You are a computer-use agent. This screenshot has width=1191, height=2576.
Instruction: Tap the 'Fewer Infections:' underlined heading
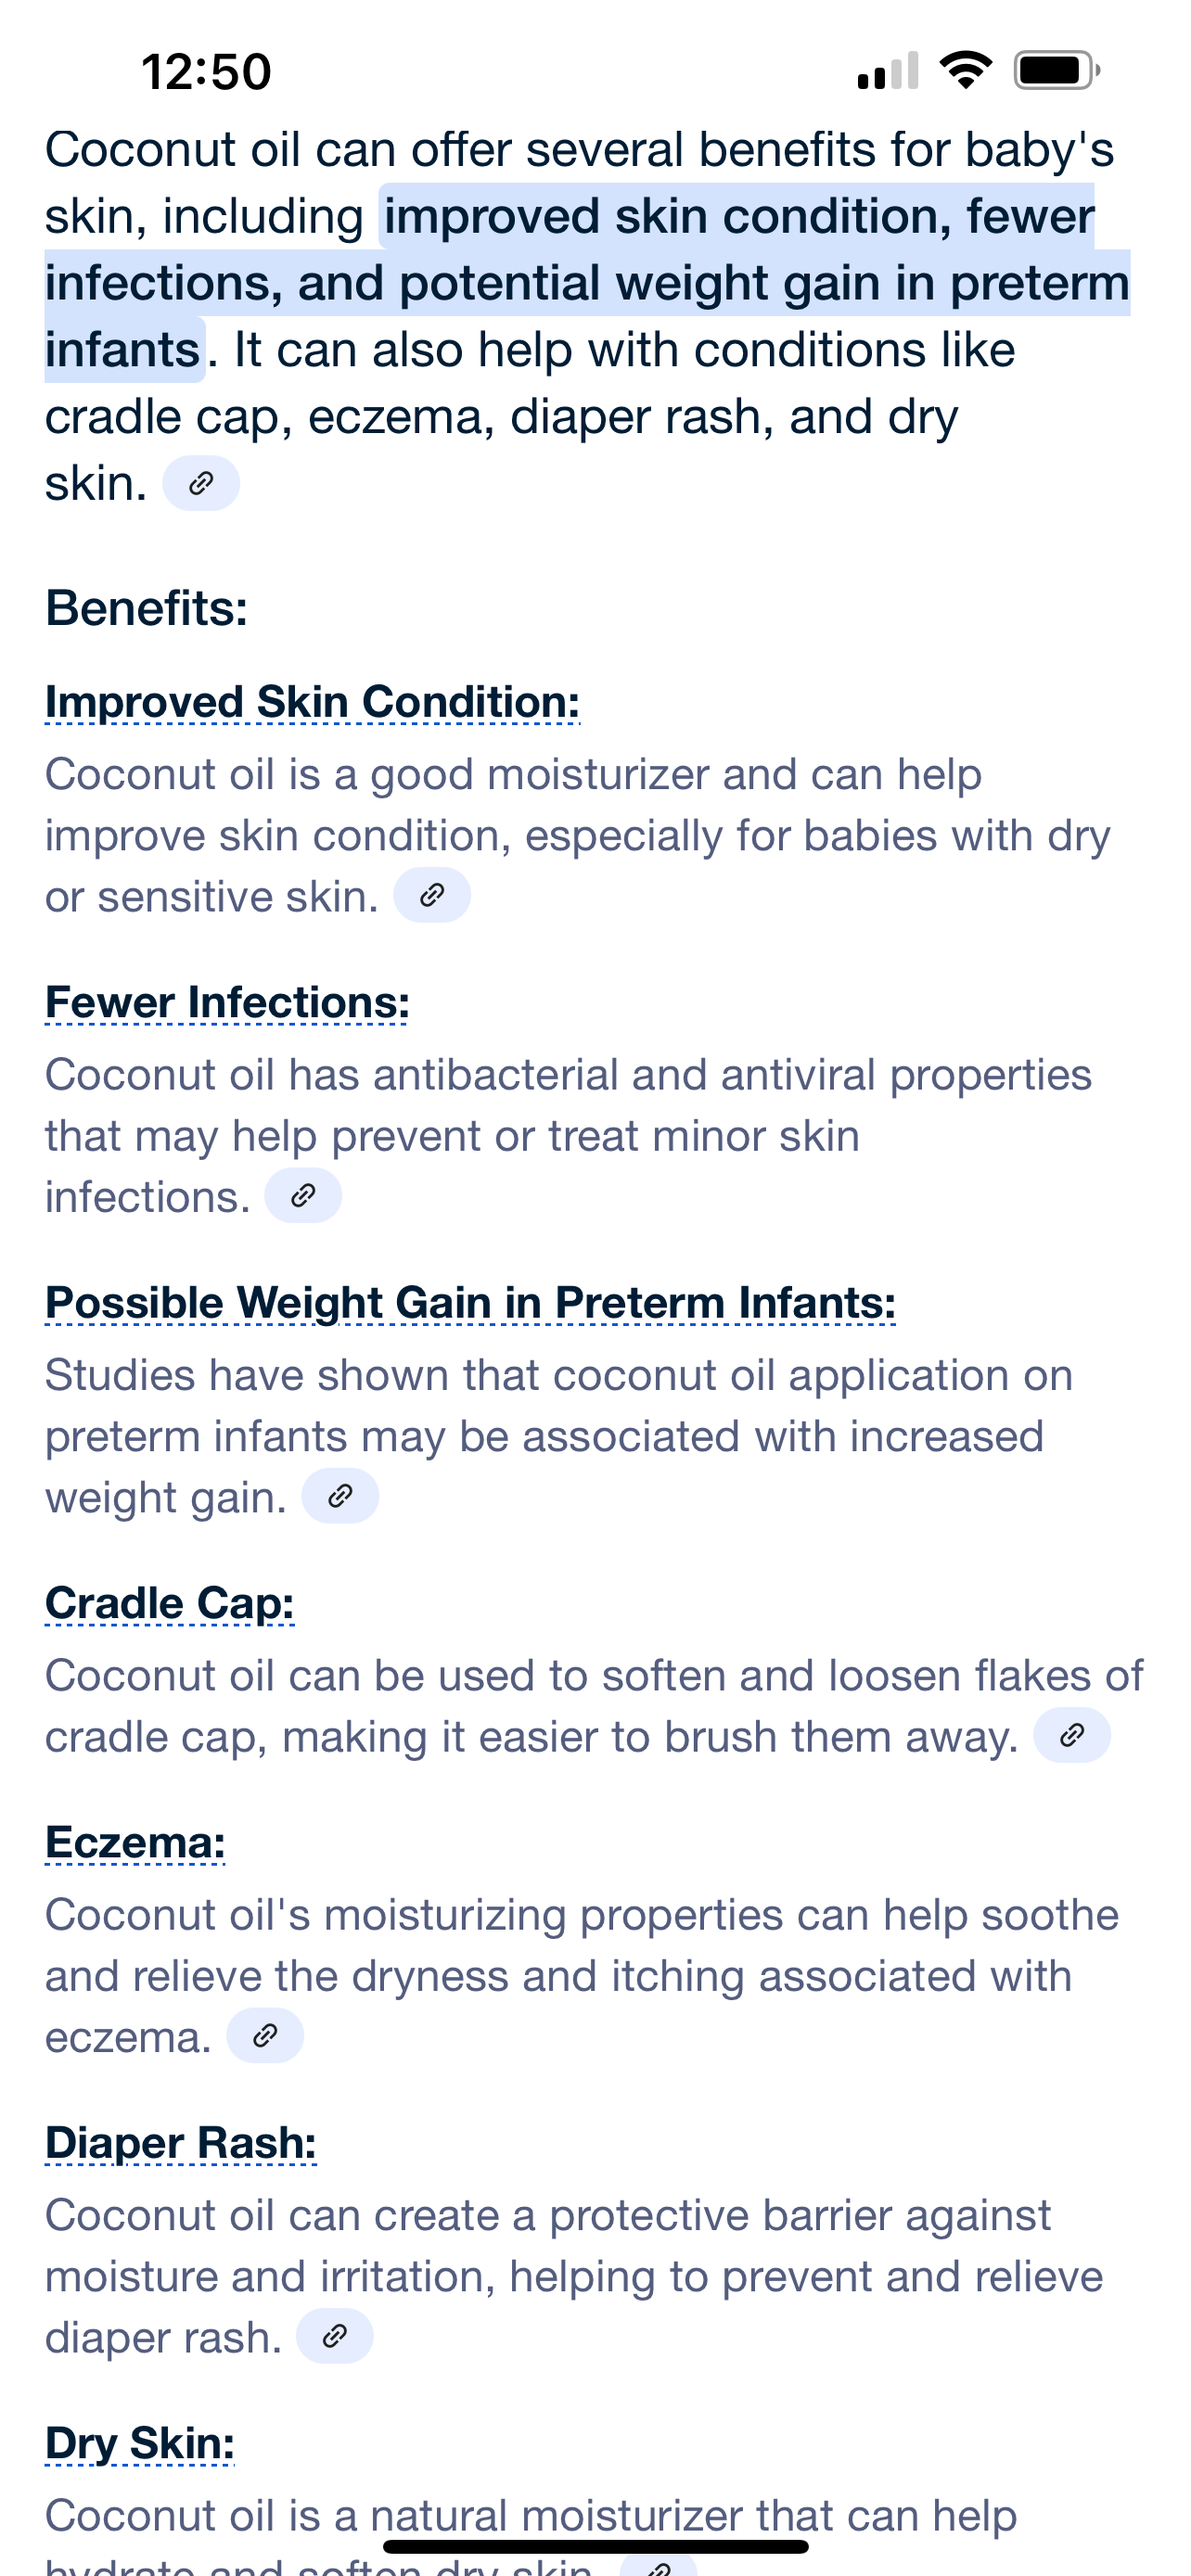(x=227, y=1002)
